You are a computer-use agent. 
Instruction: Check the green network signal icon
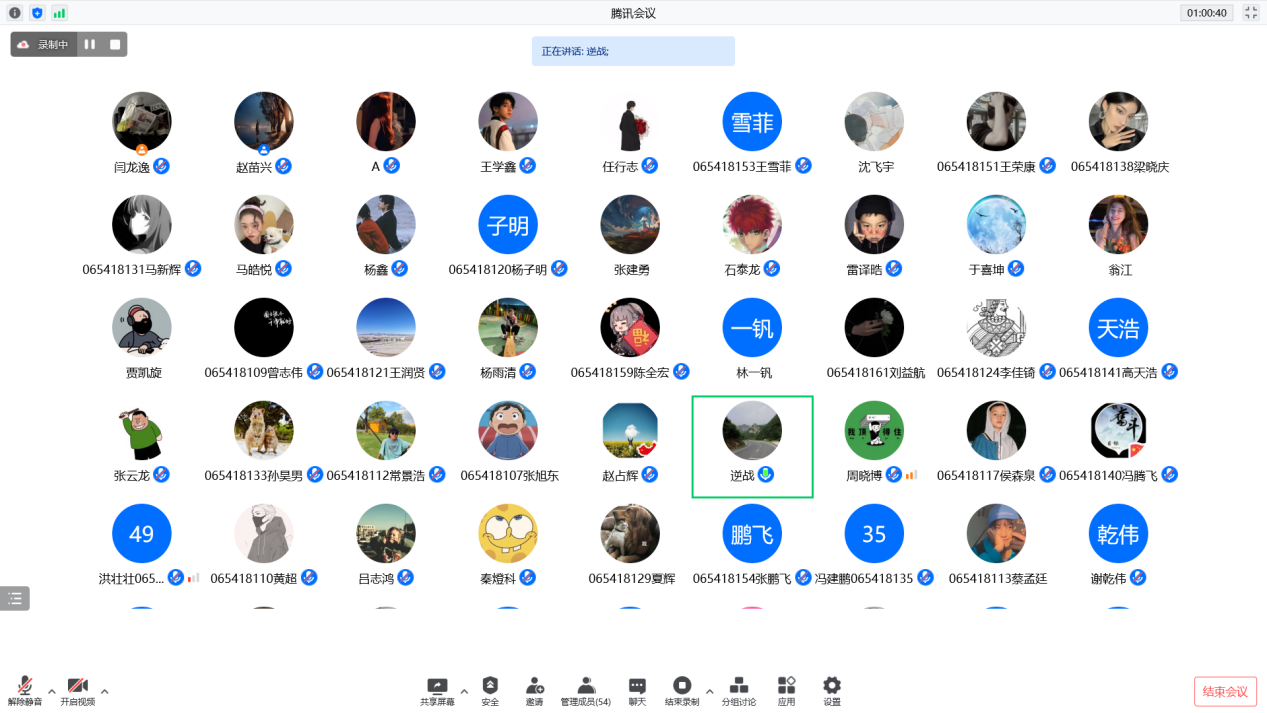[x=59, y=13]
